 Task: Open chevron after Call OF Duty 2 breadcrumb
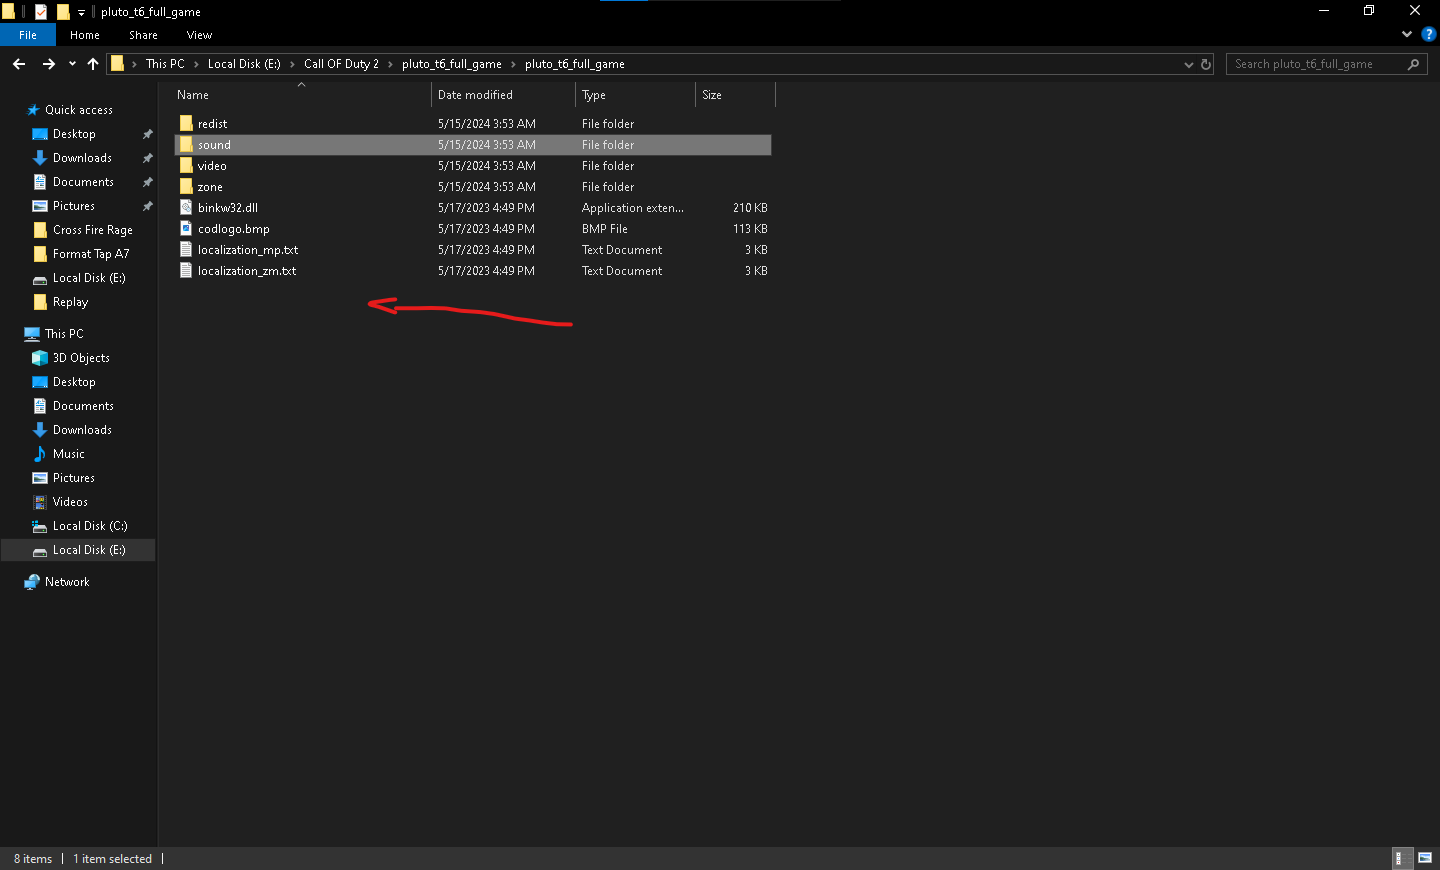coord(390,64)
